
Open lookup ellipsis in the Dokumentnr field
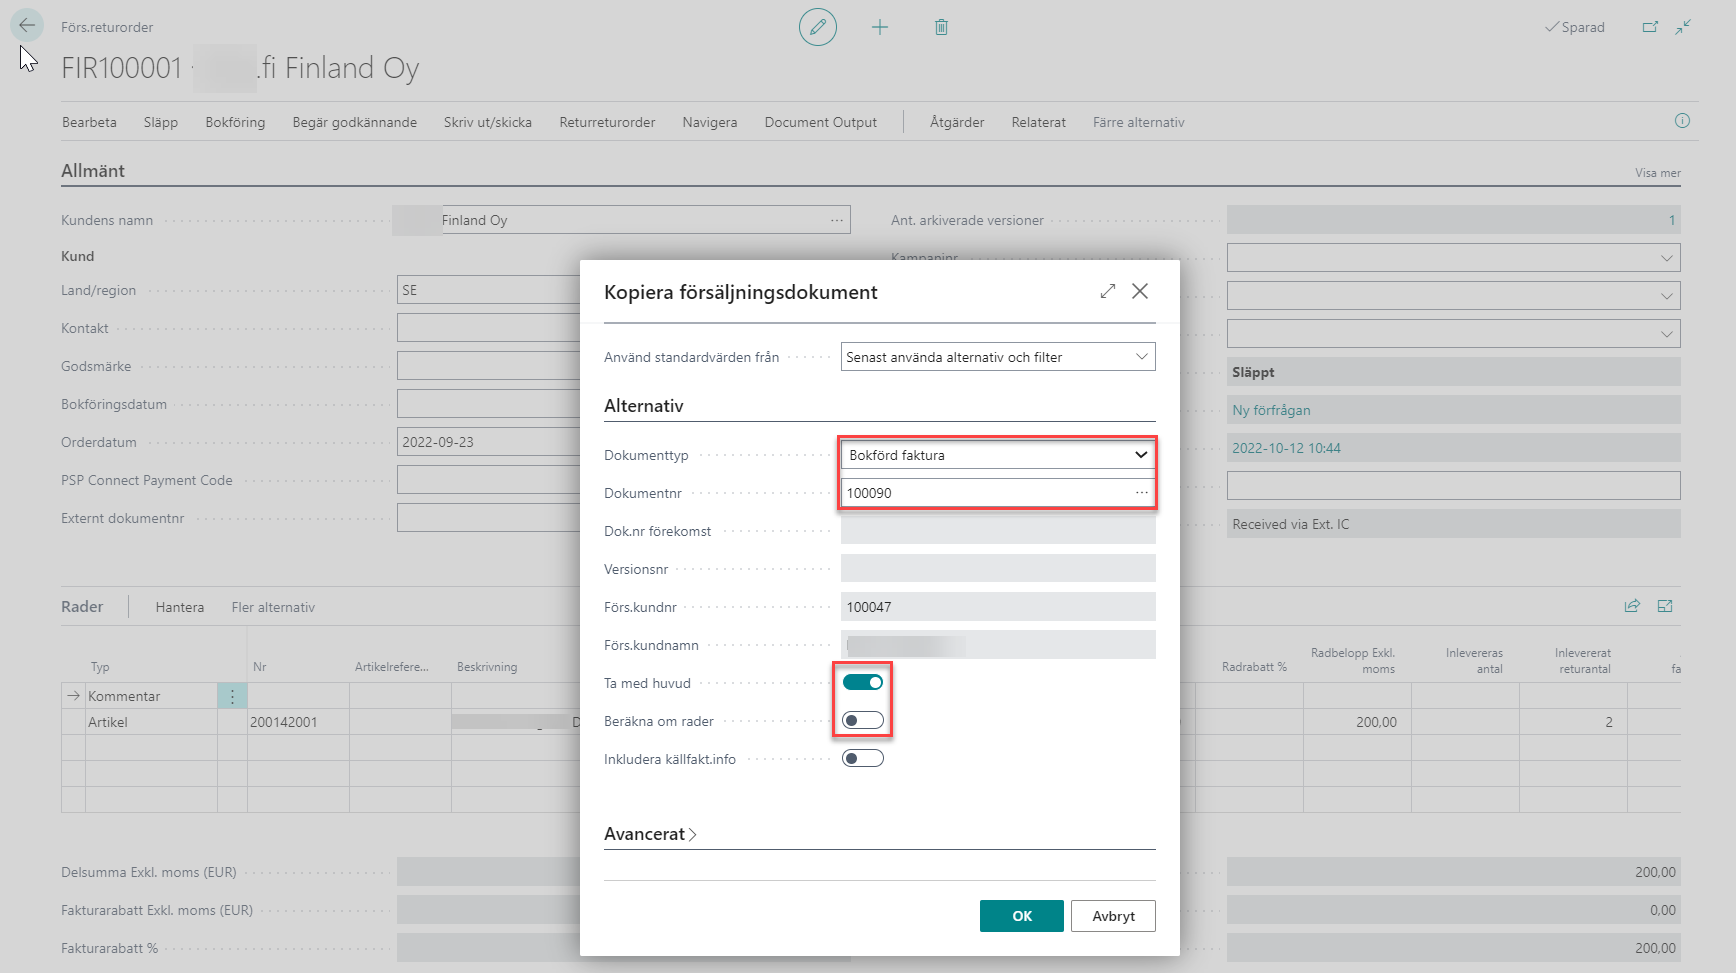click(x=1141, y=493)
